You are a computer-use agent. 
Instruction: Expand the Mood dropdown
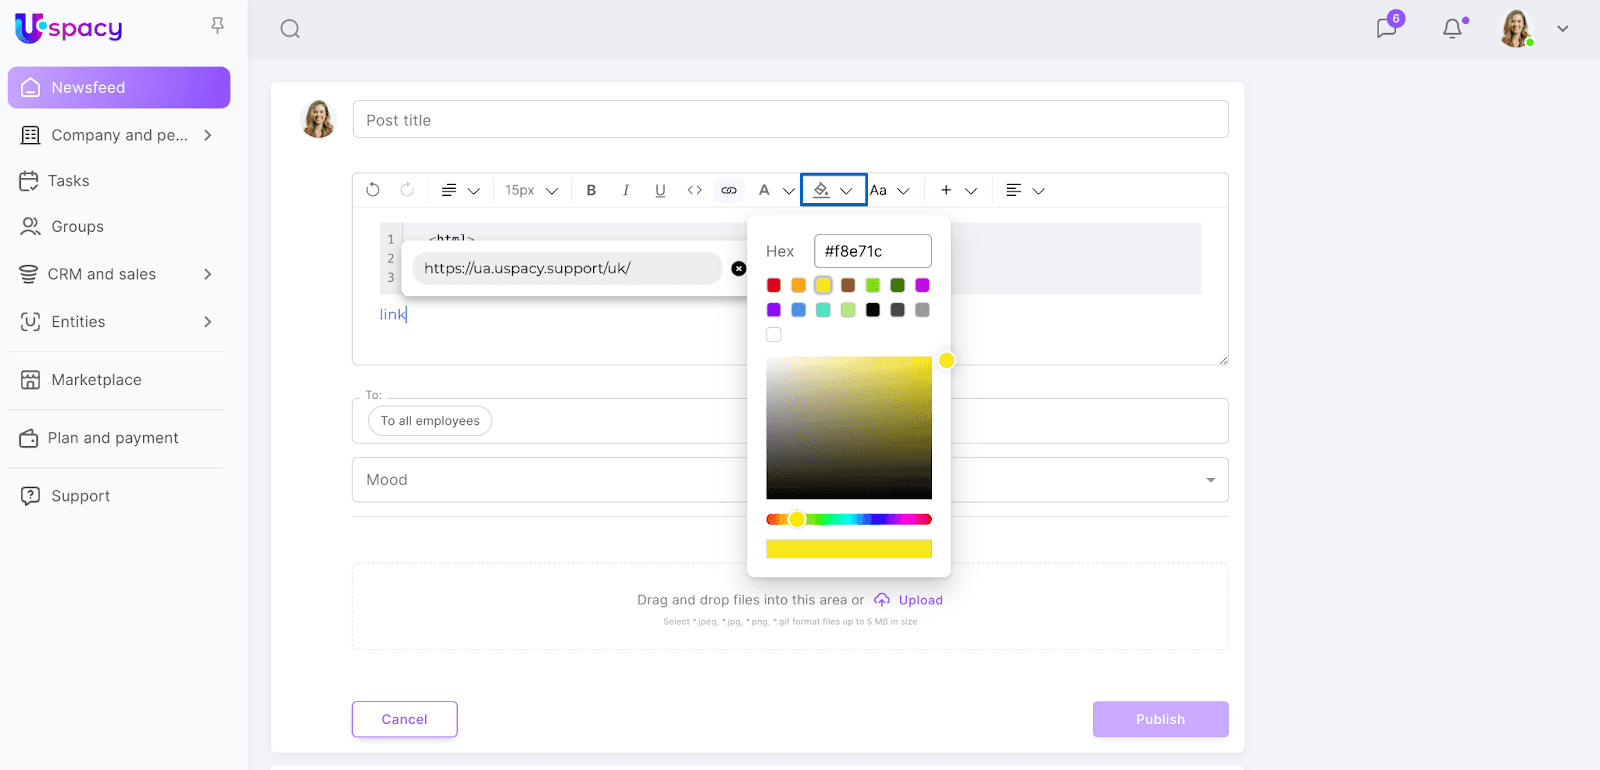pos(1210,480)
